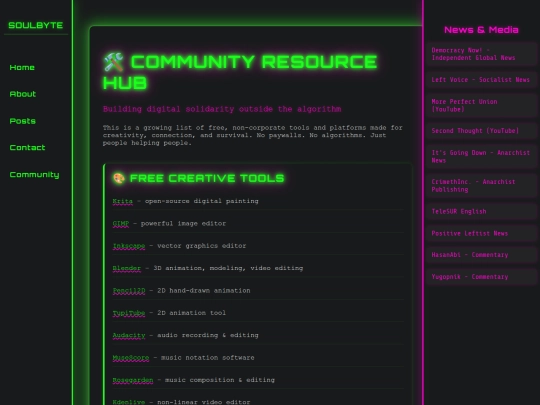Open the Home page
Image resolution: width=540 pixels, height=405 pixels.
[22, 68]
